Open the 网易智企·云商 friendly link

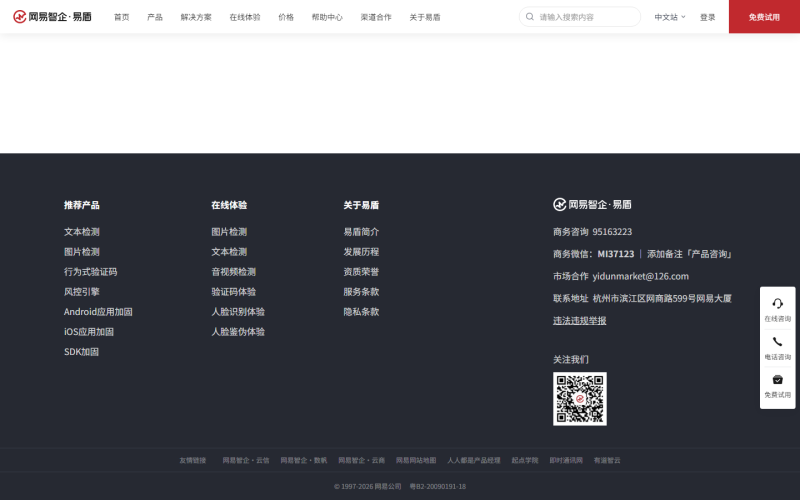point(362,460)
